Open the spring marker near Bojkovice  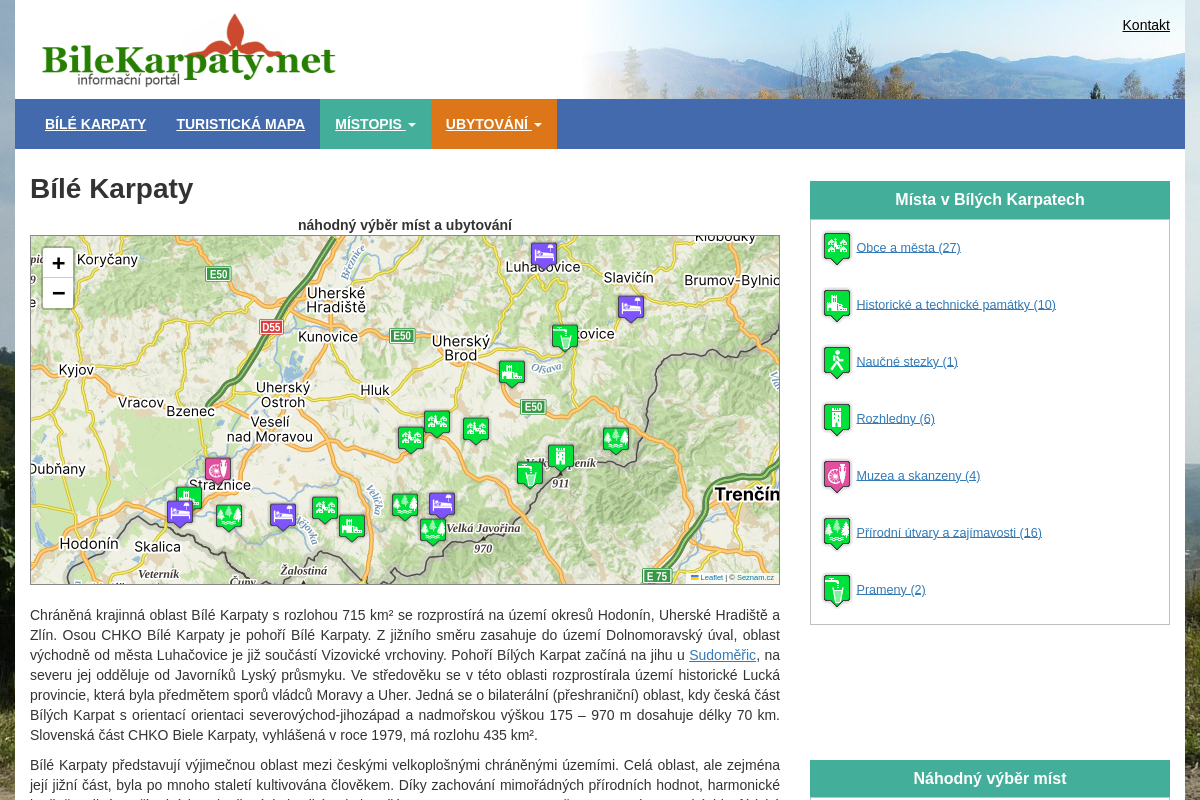(565, 338)
